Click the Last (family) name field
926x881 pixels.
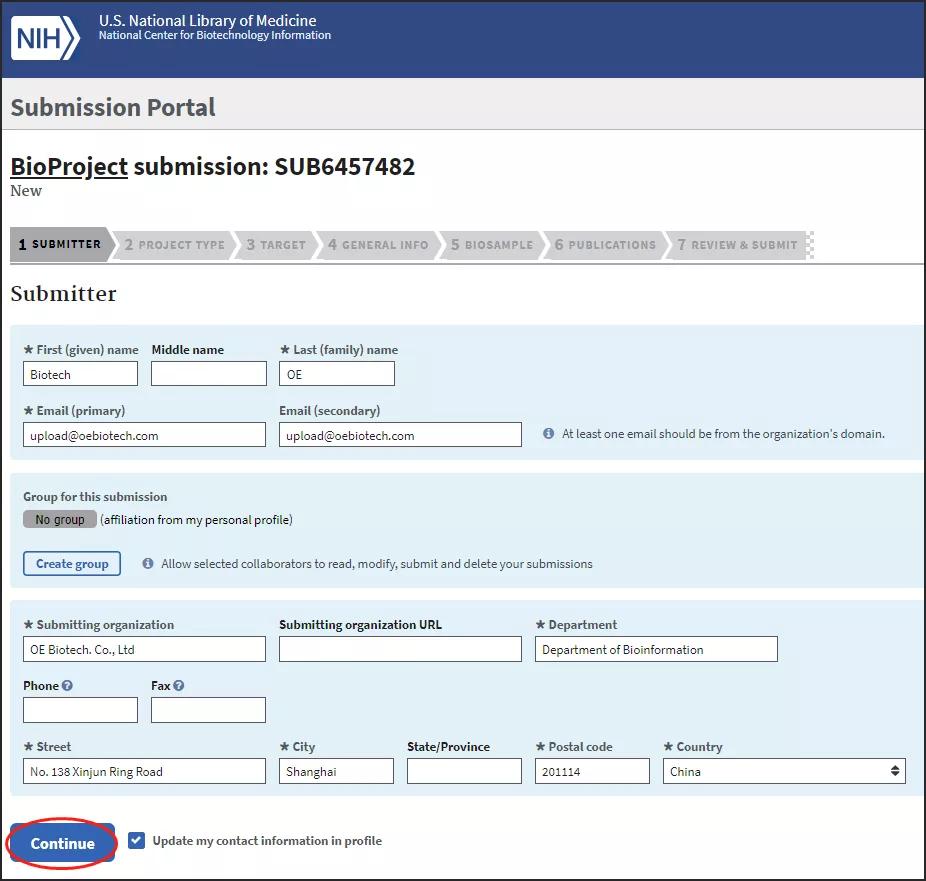pos(337,374)
